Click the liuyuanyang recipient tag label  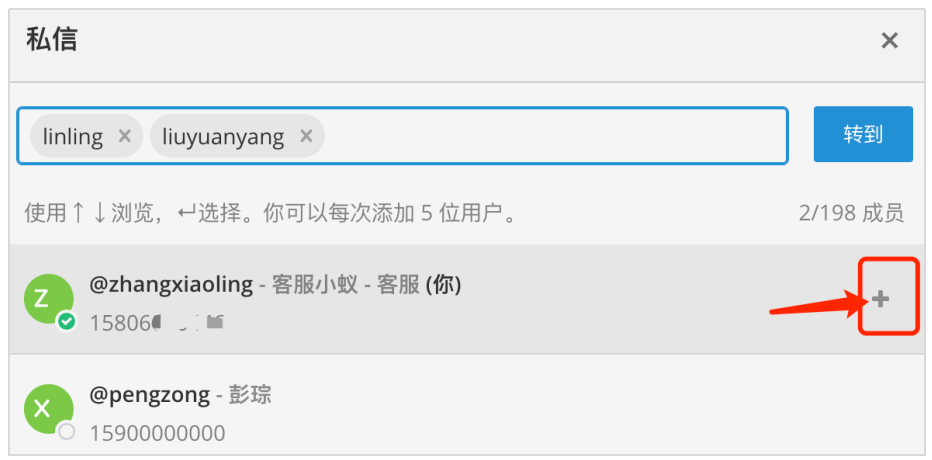tap(223, 137)
